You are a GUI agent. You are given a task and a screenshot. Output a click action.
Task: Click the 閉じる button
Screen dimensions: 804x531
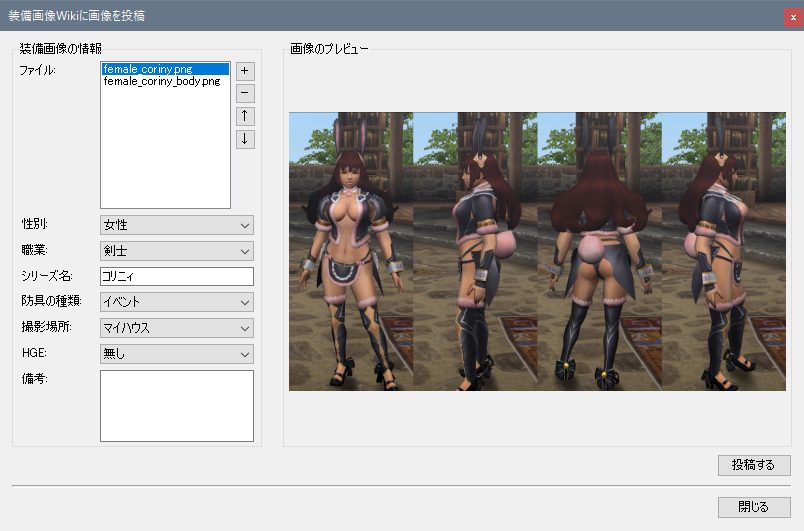click(754, 507)
